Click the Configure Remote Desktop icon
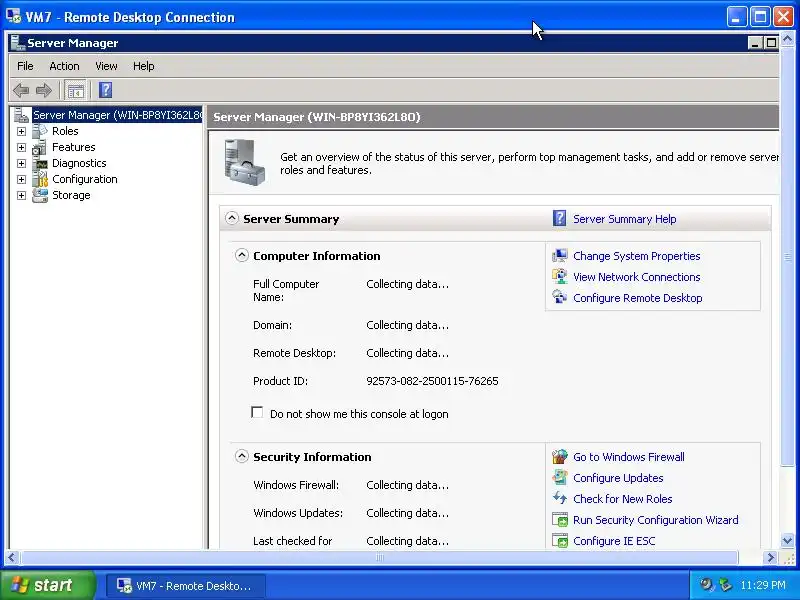 560,297
